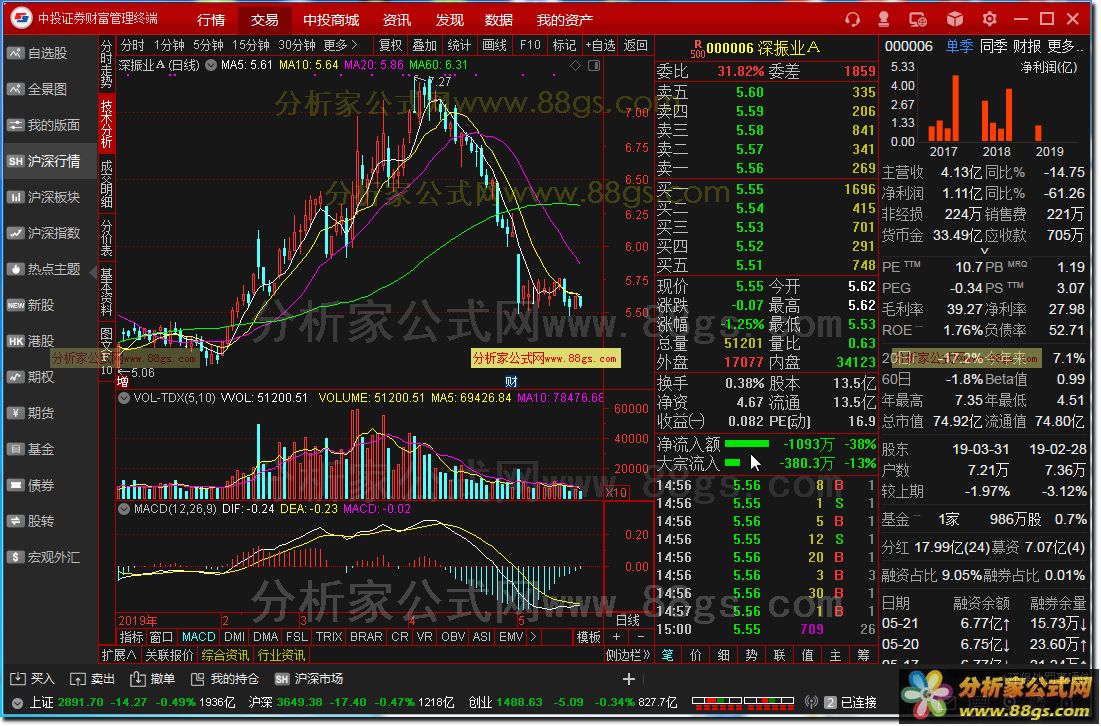
Task: Toggle 单季 single-quarter view
Action: pyautogui.click(x=960, y=46)
